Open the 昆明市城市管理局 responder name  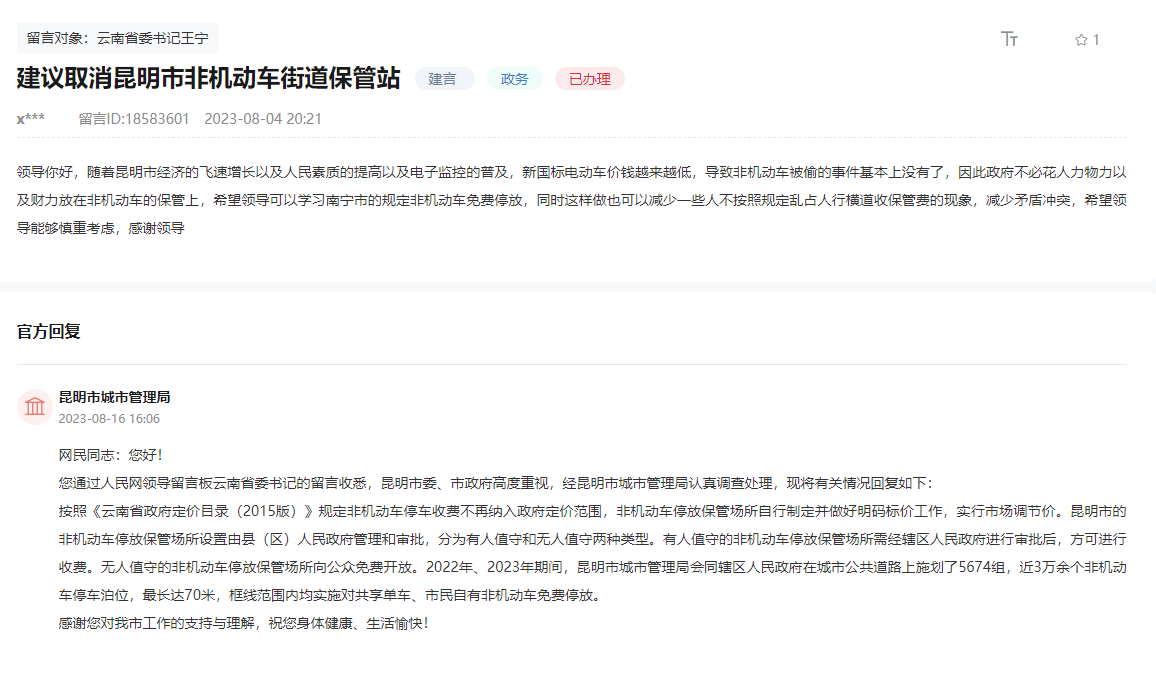tap(114, 397)
